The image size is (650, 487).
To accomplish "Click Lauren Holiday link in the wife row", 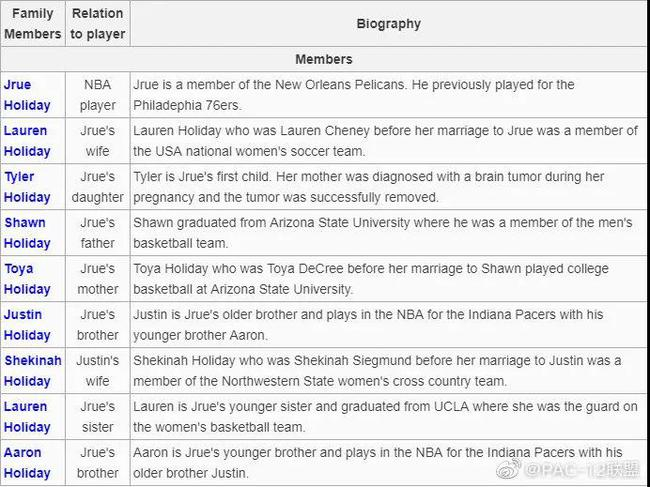I will [27, 141].
